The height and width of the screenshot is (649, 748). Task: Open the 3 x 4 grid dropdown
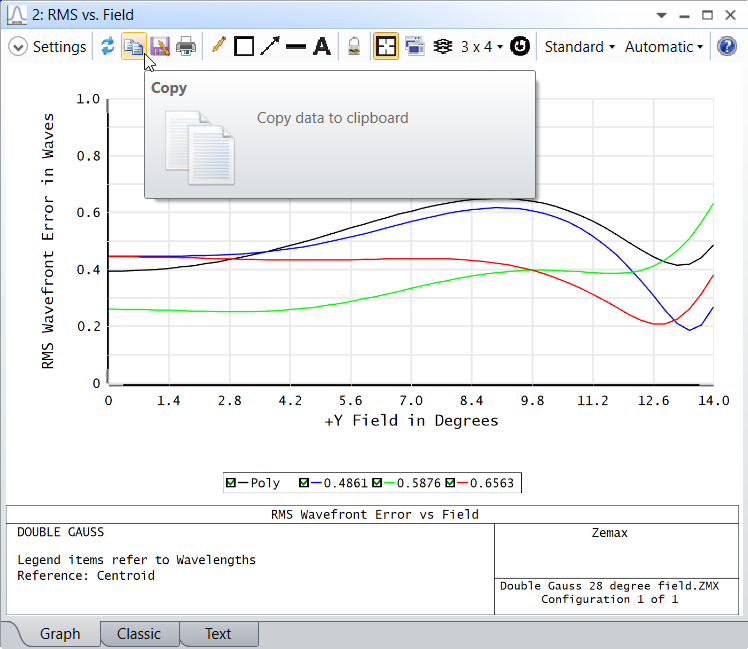(481, 47)
